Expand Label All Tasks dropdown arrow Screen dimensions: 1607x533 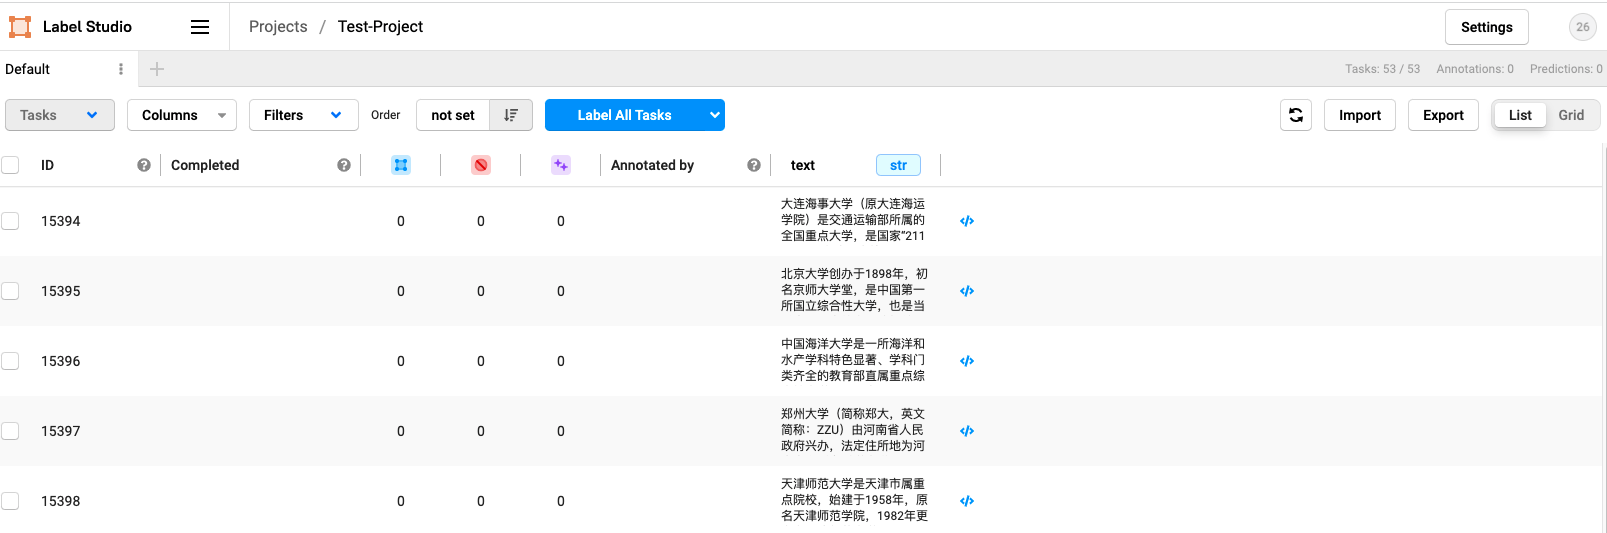(x=715, y=115)
